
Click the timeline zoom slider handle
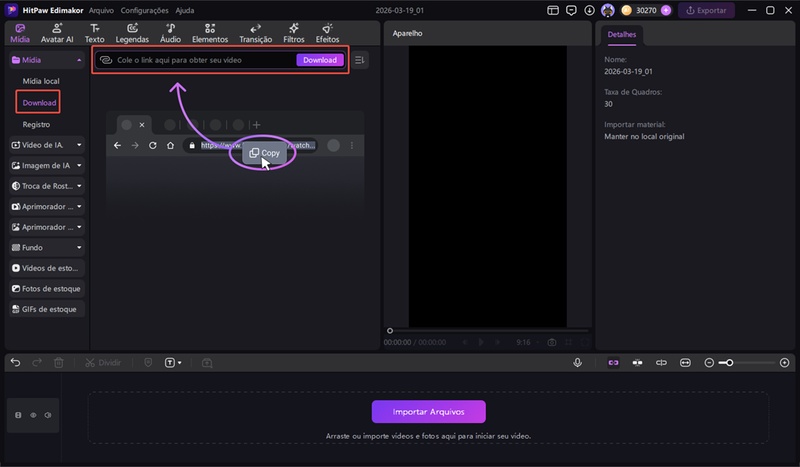(x=730, y=363)
